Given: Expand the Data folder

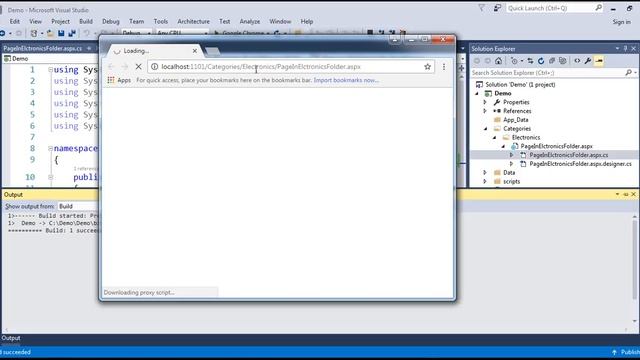Looking at the screenshot, I should coord(485,173).
